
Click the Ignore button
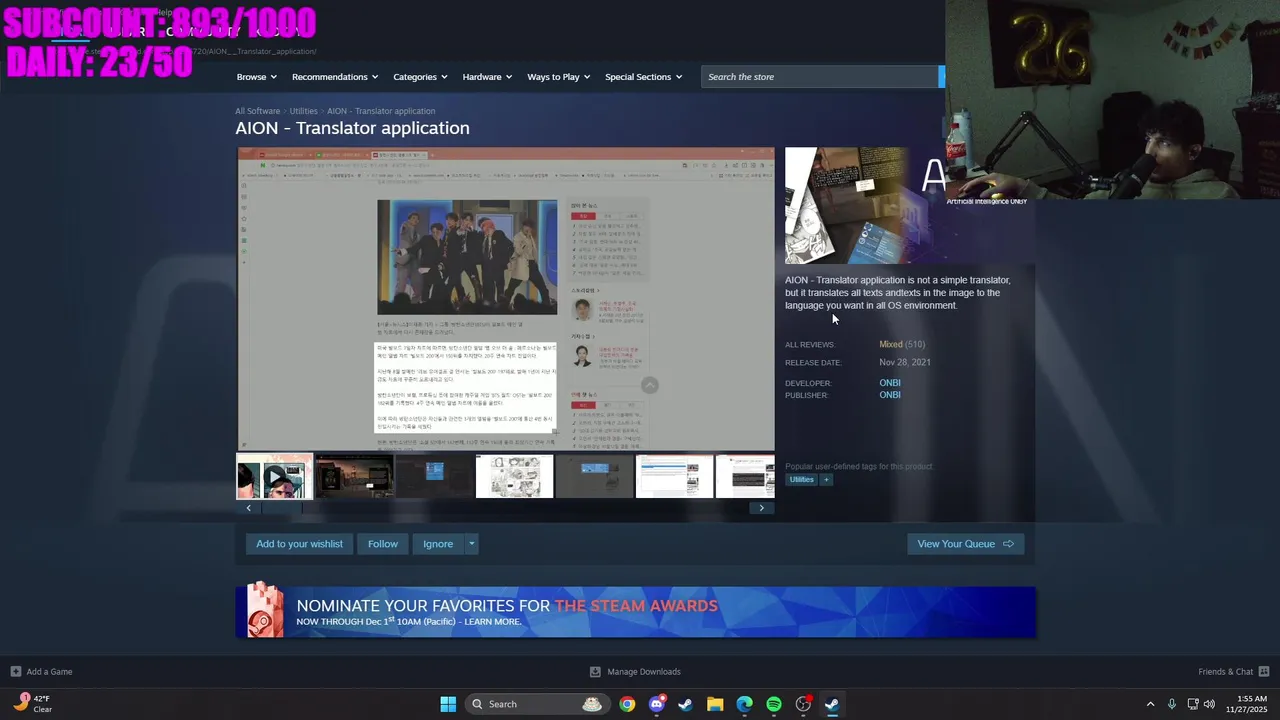(x=438, y=544)
